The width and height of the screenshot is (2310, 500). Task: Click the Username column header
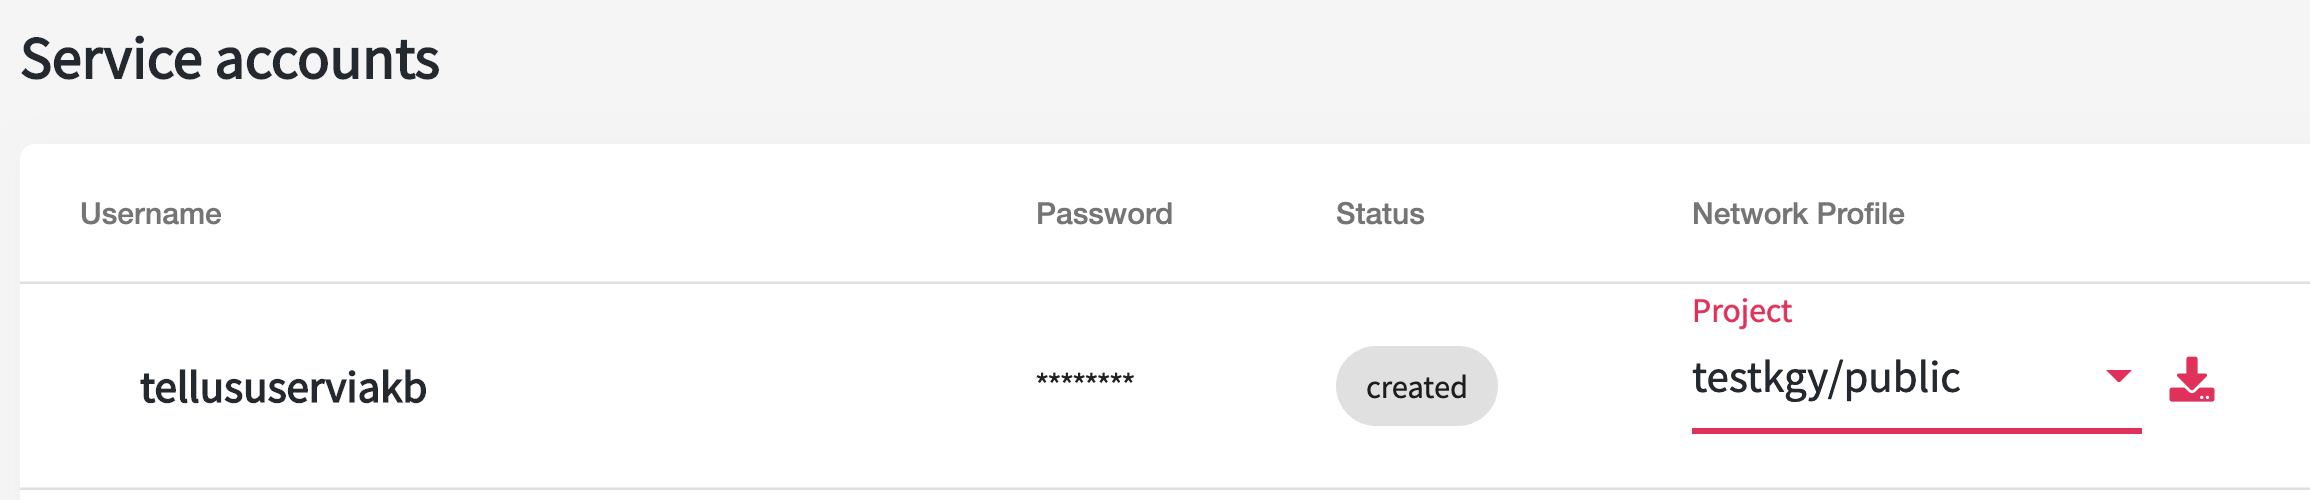pyautogui.click(x=151, y=213)
